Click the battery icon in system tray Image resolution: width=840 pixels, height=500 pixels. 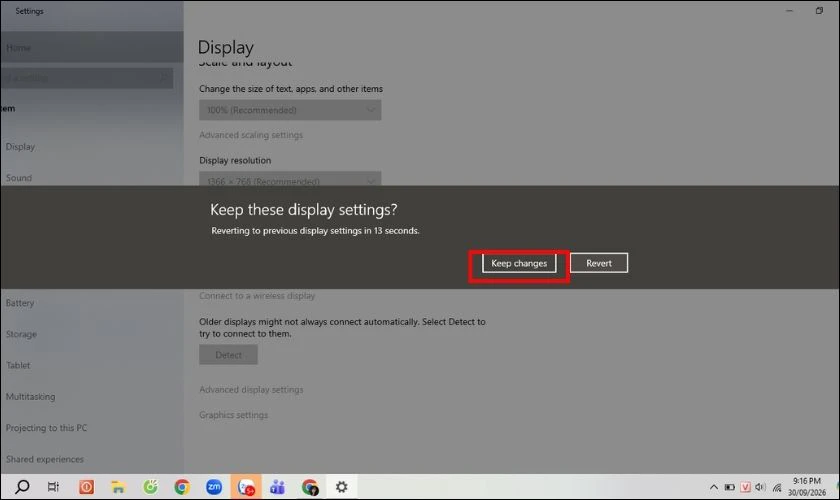pyautogui.click(x=729, y=487)
